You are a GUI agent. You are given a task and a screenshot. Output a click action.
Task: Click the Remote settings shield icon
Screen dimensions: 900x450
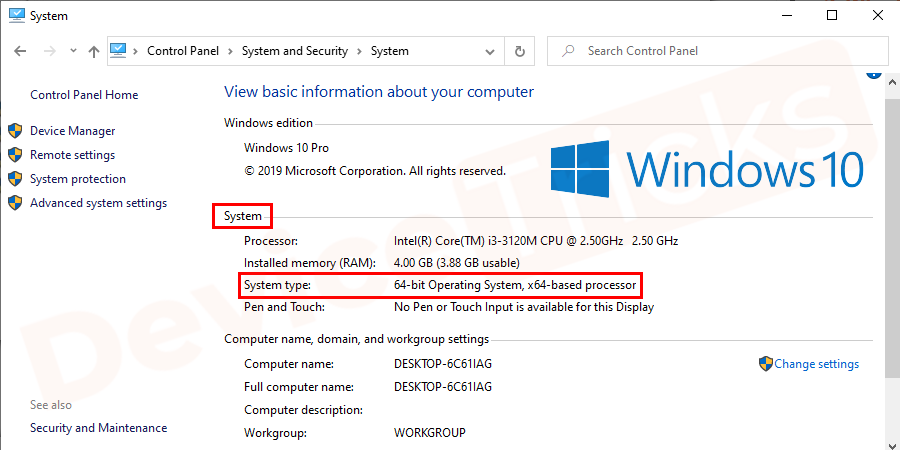tap(15, 155)
